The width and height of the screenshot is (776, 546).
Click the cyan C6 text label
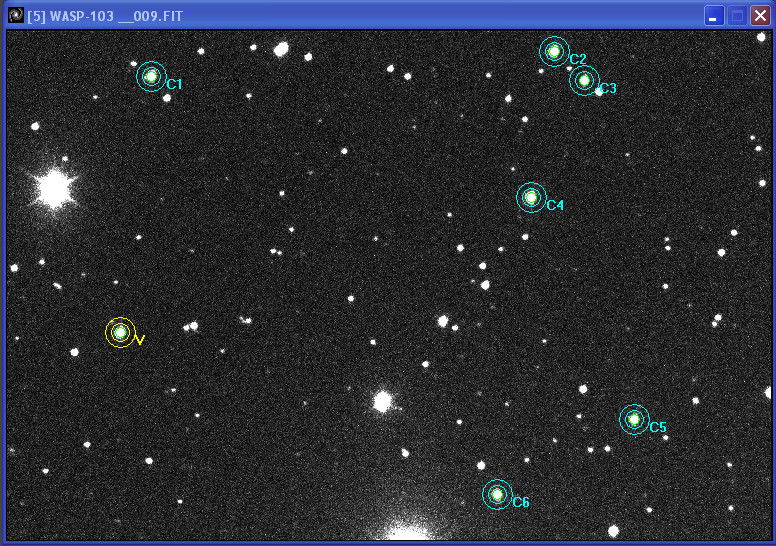520,502
